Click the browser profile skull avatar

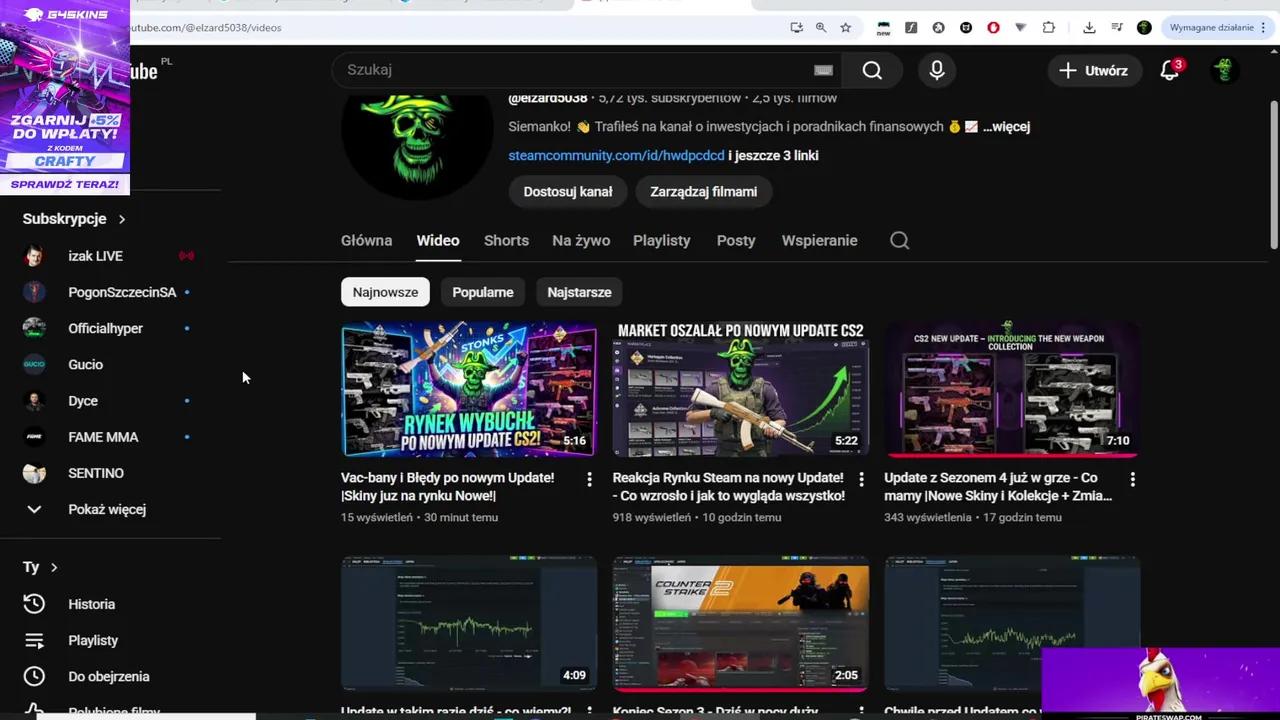coord(1144,28)
